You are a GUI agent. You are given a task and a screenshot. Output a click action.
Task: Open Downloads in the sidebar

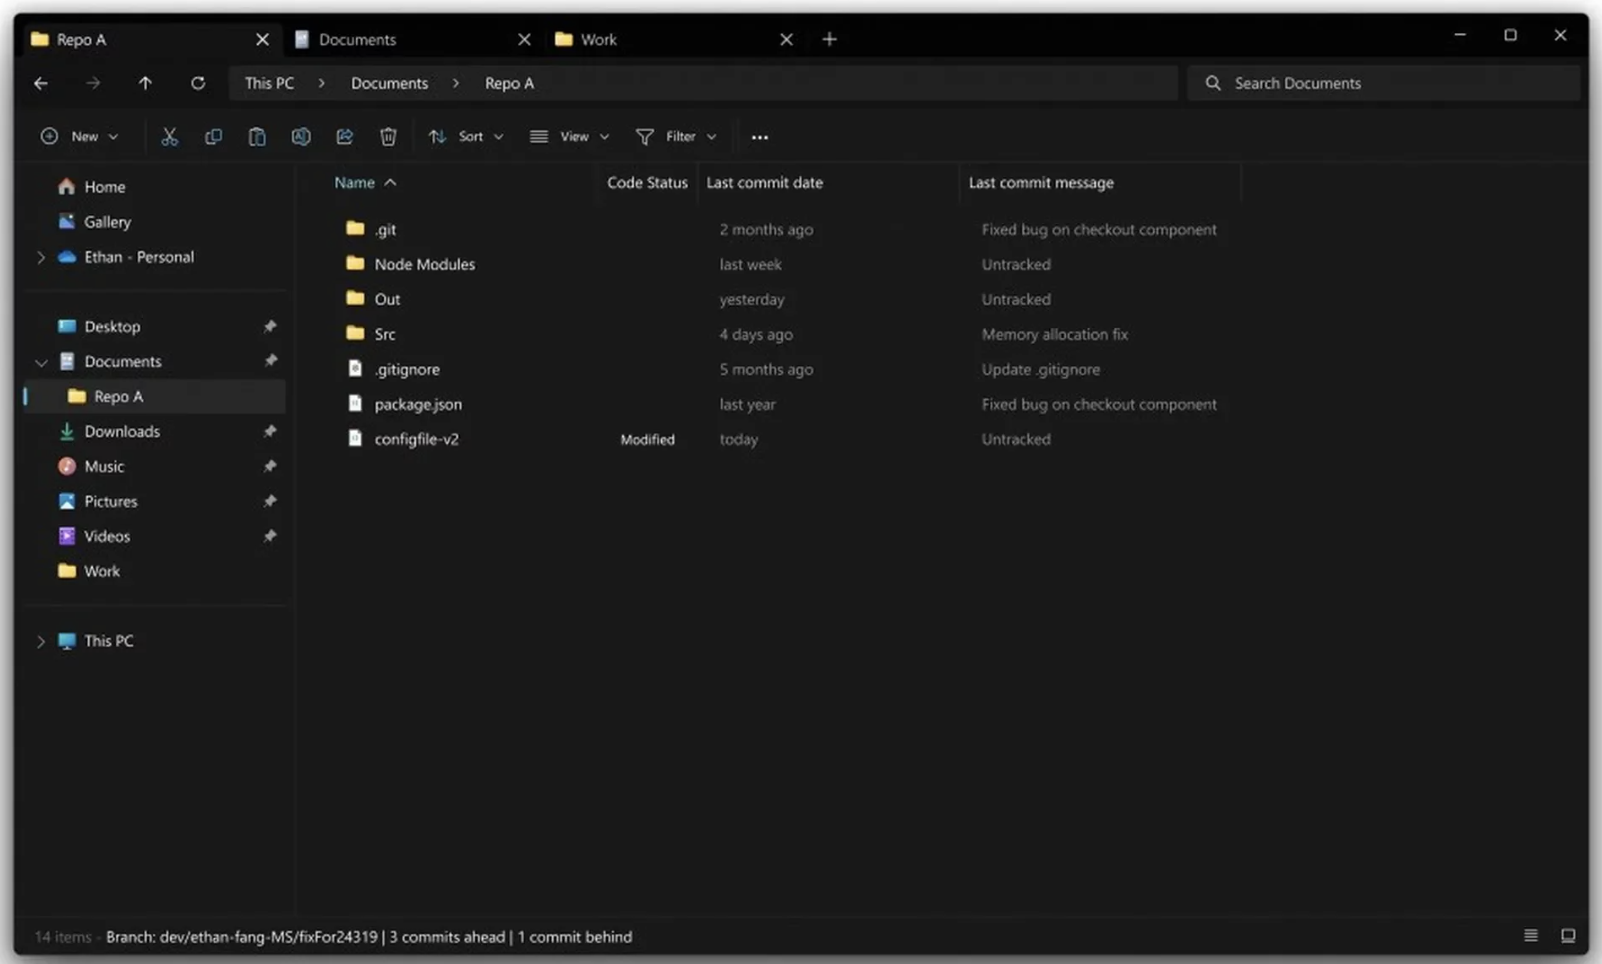point(122,431)
